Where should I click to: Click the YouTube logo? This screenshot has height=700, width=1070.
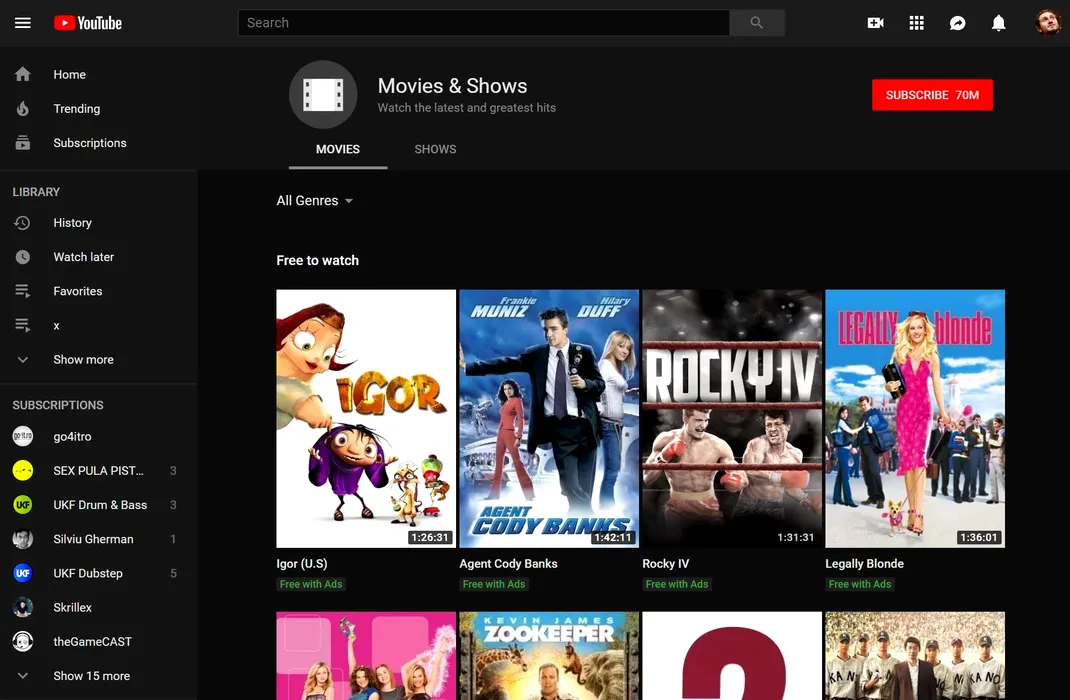point(88,23)
